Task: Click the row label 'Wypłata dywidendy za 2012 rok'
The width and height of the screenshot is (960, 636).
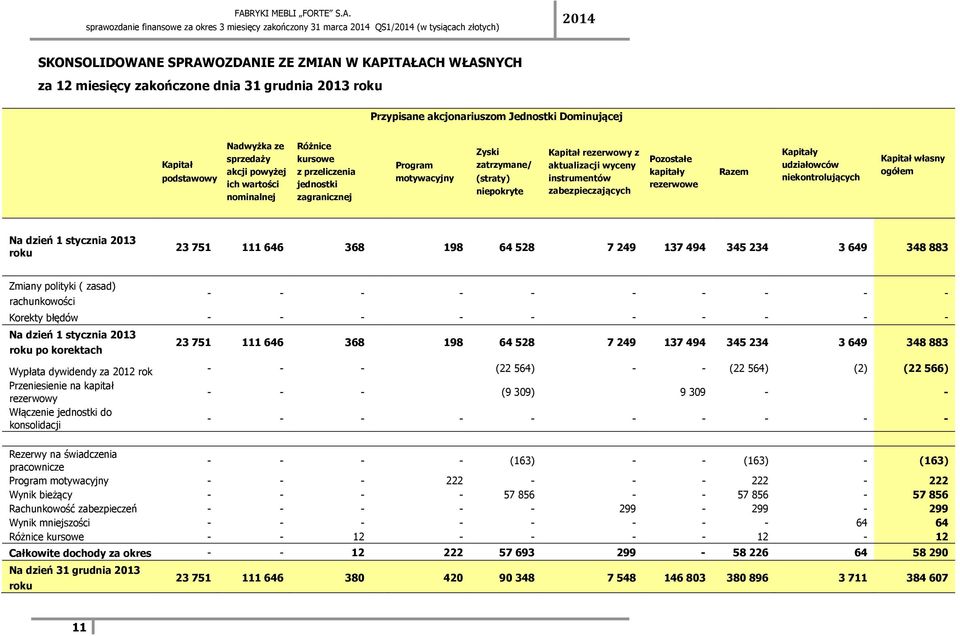Action: [x=81, y=372]
